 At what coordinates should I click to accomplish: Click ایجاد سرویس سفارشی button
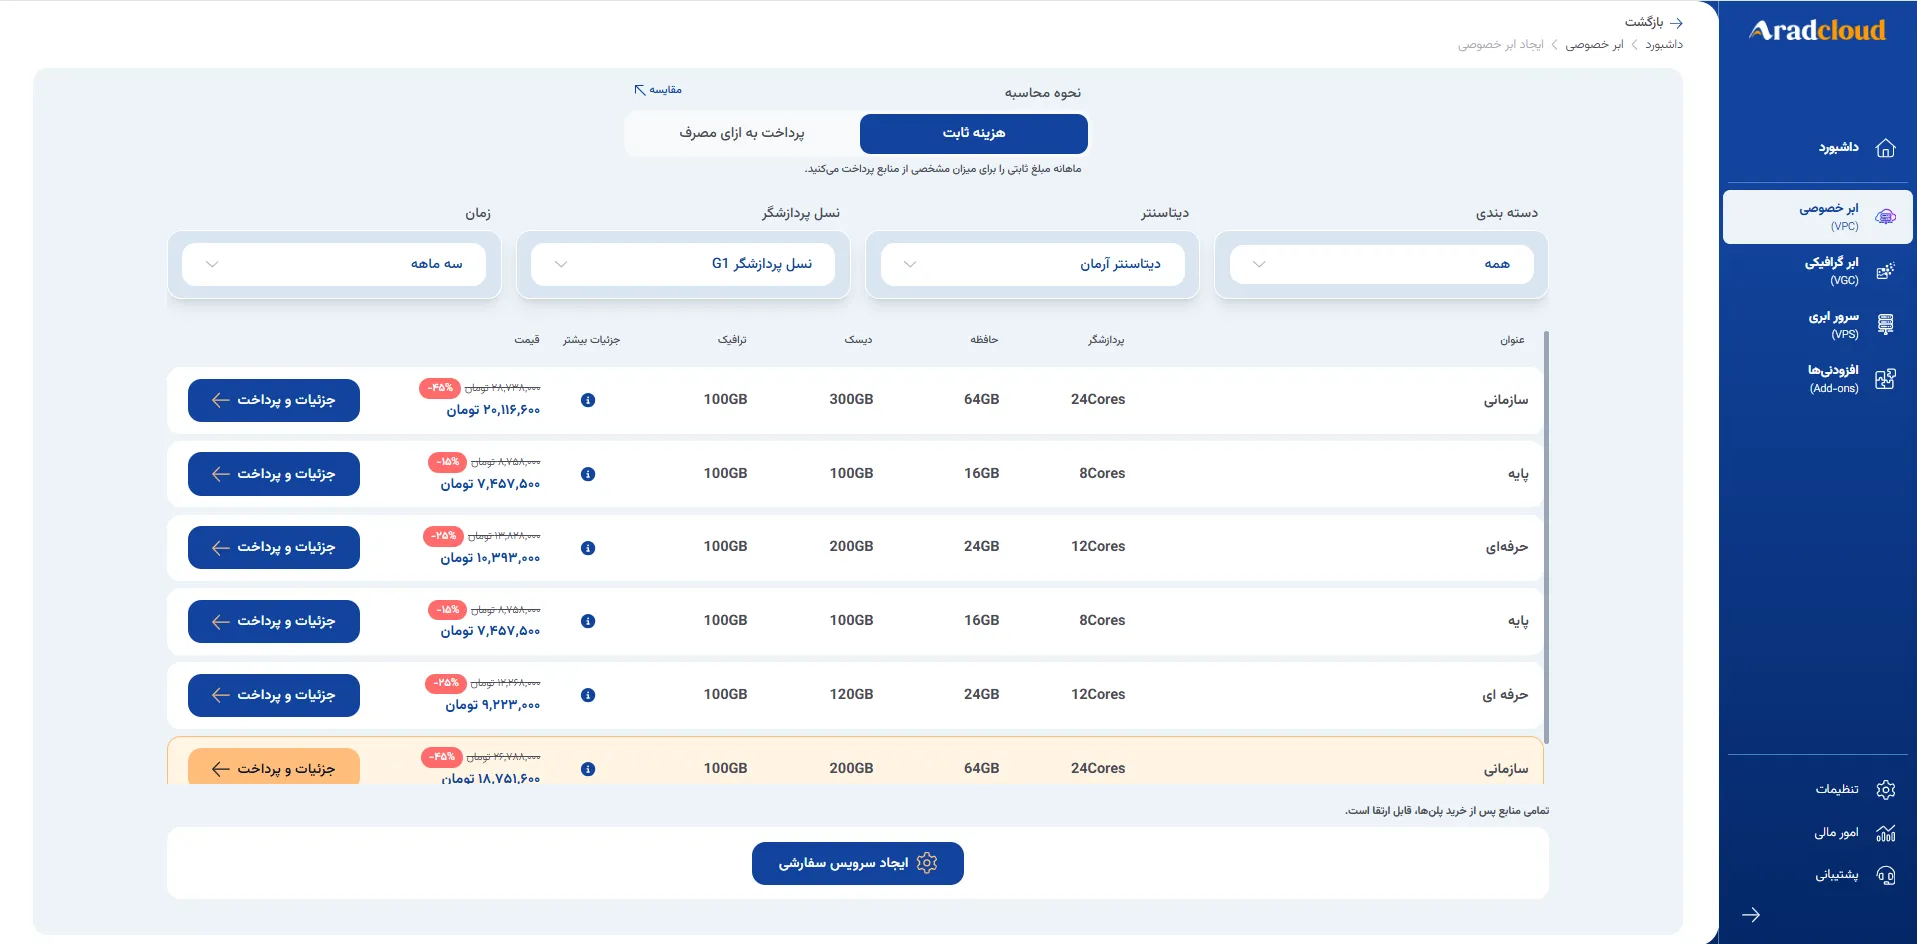[858, 863]
